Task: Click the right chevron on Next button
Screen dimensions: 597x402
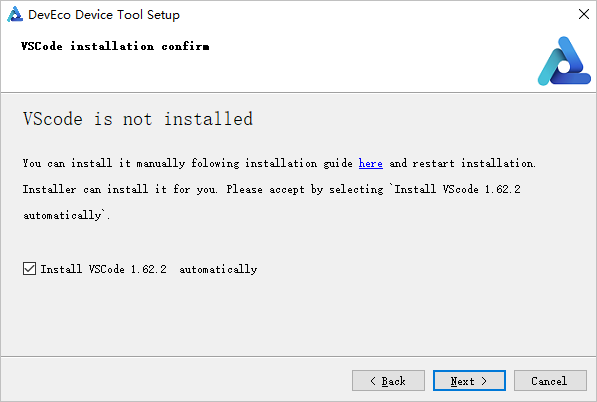Action: [x=484, y=381]
